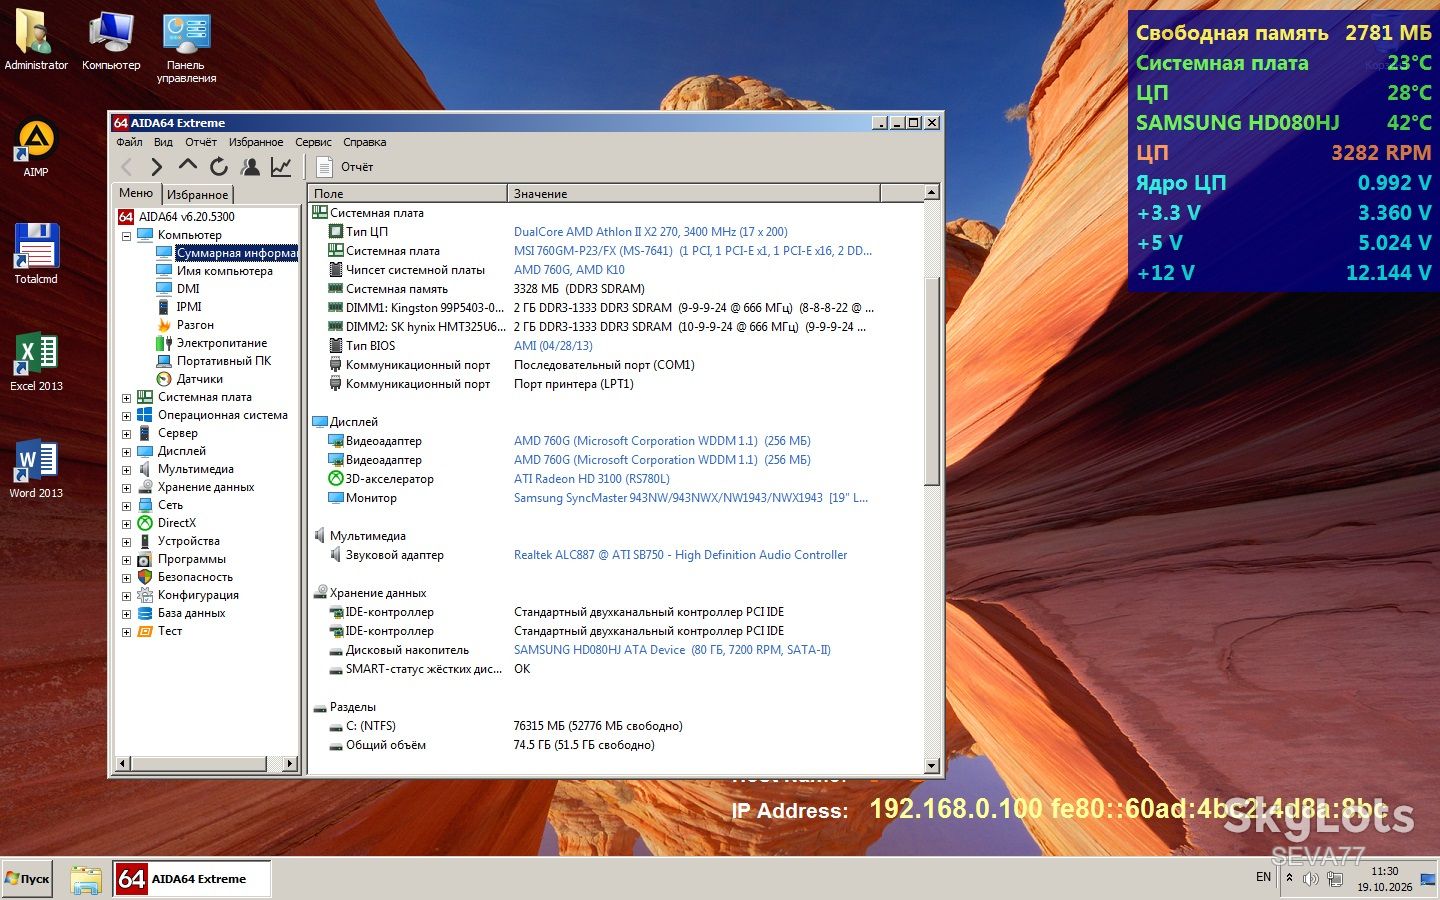Open the Справка menu
The image size is (1440, 900).
(364, 142)
